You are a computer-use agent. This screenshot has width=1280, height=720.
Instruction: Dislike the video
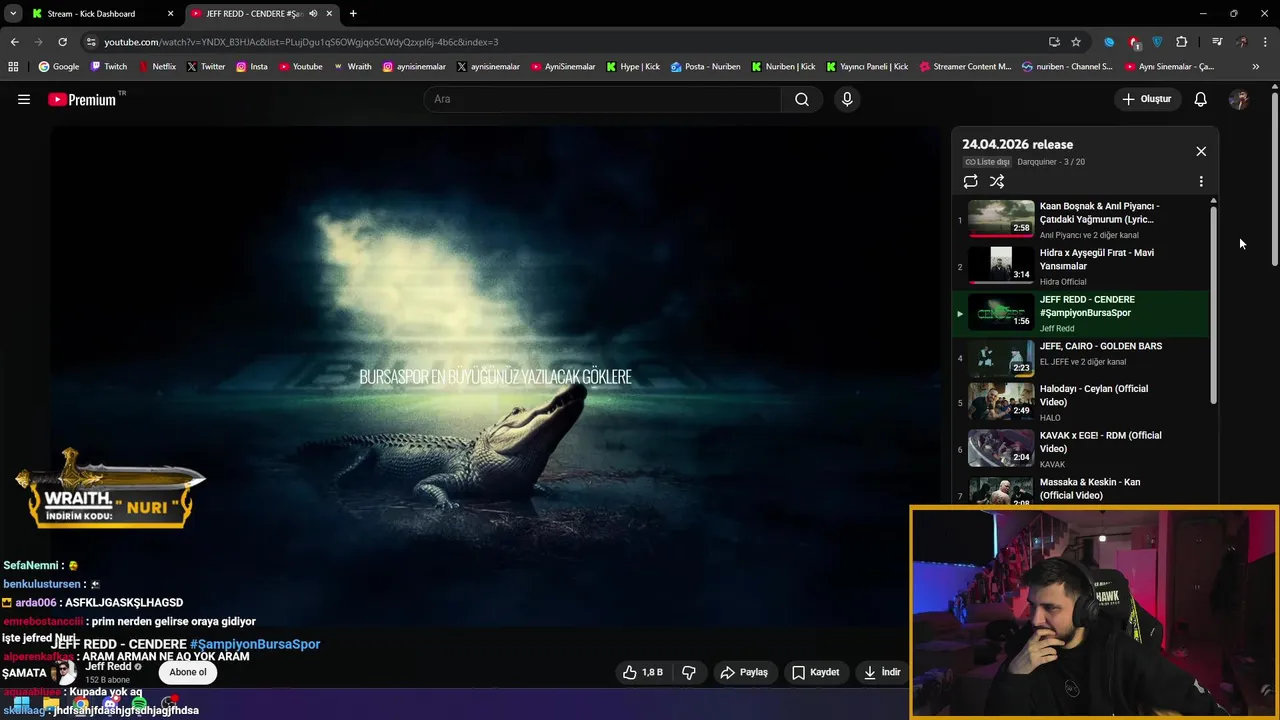[689, 672]
